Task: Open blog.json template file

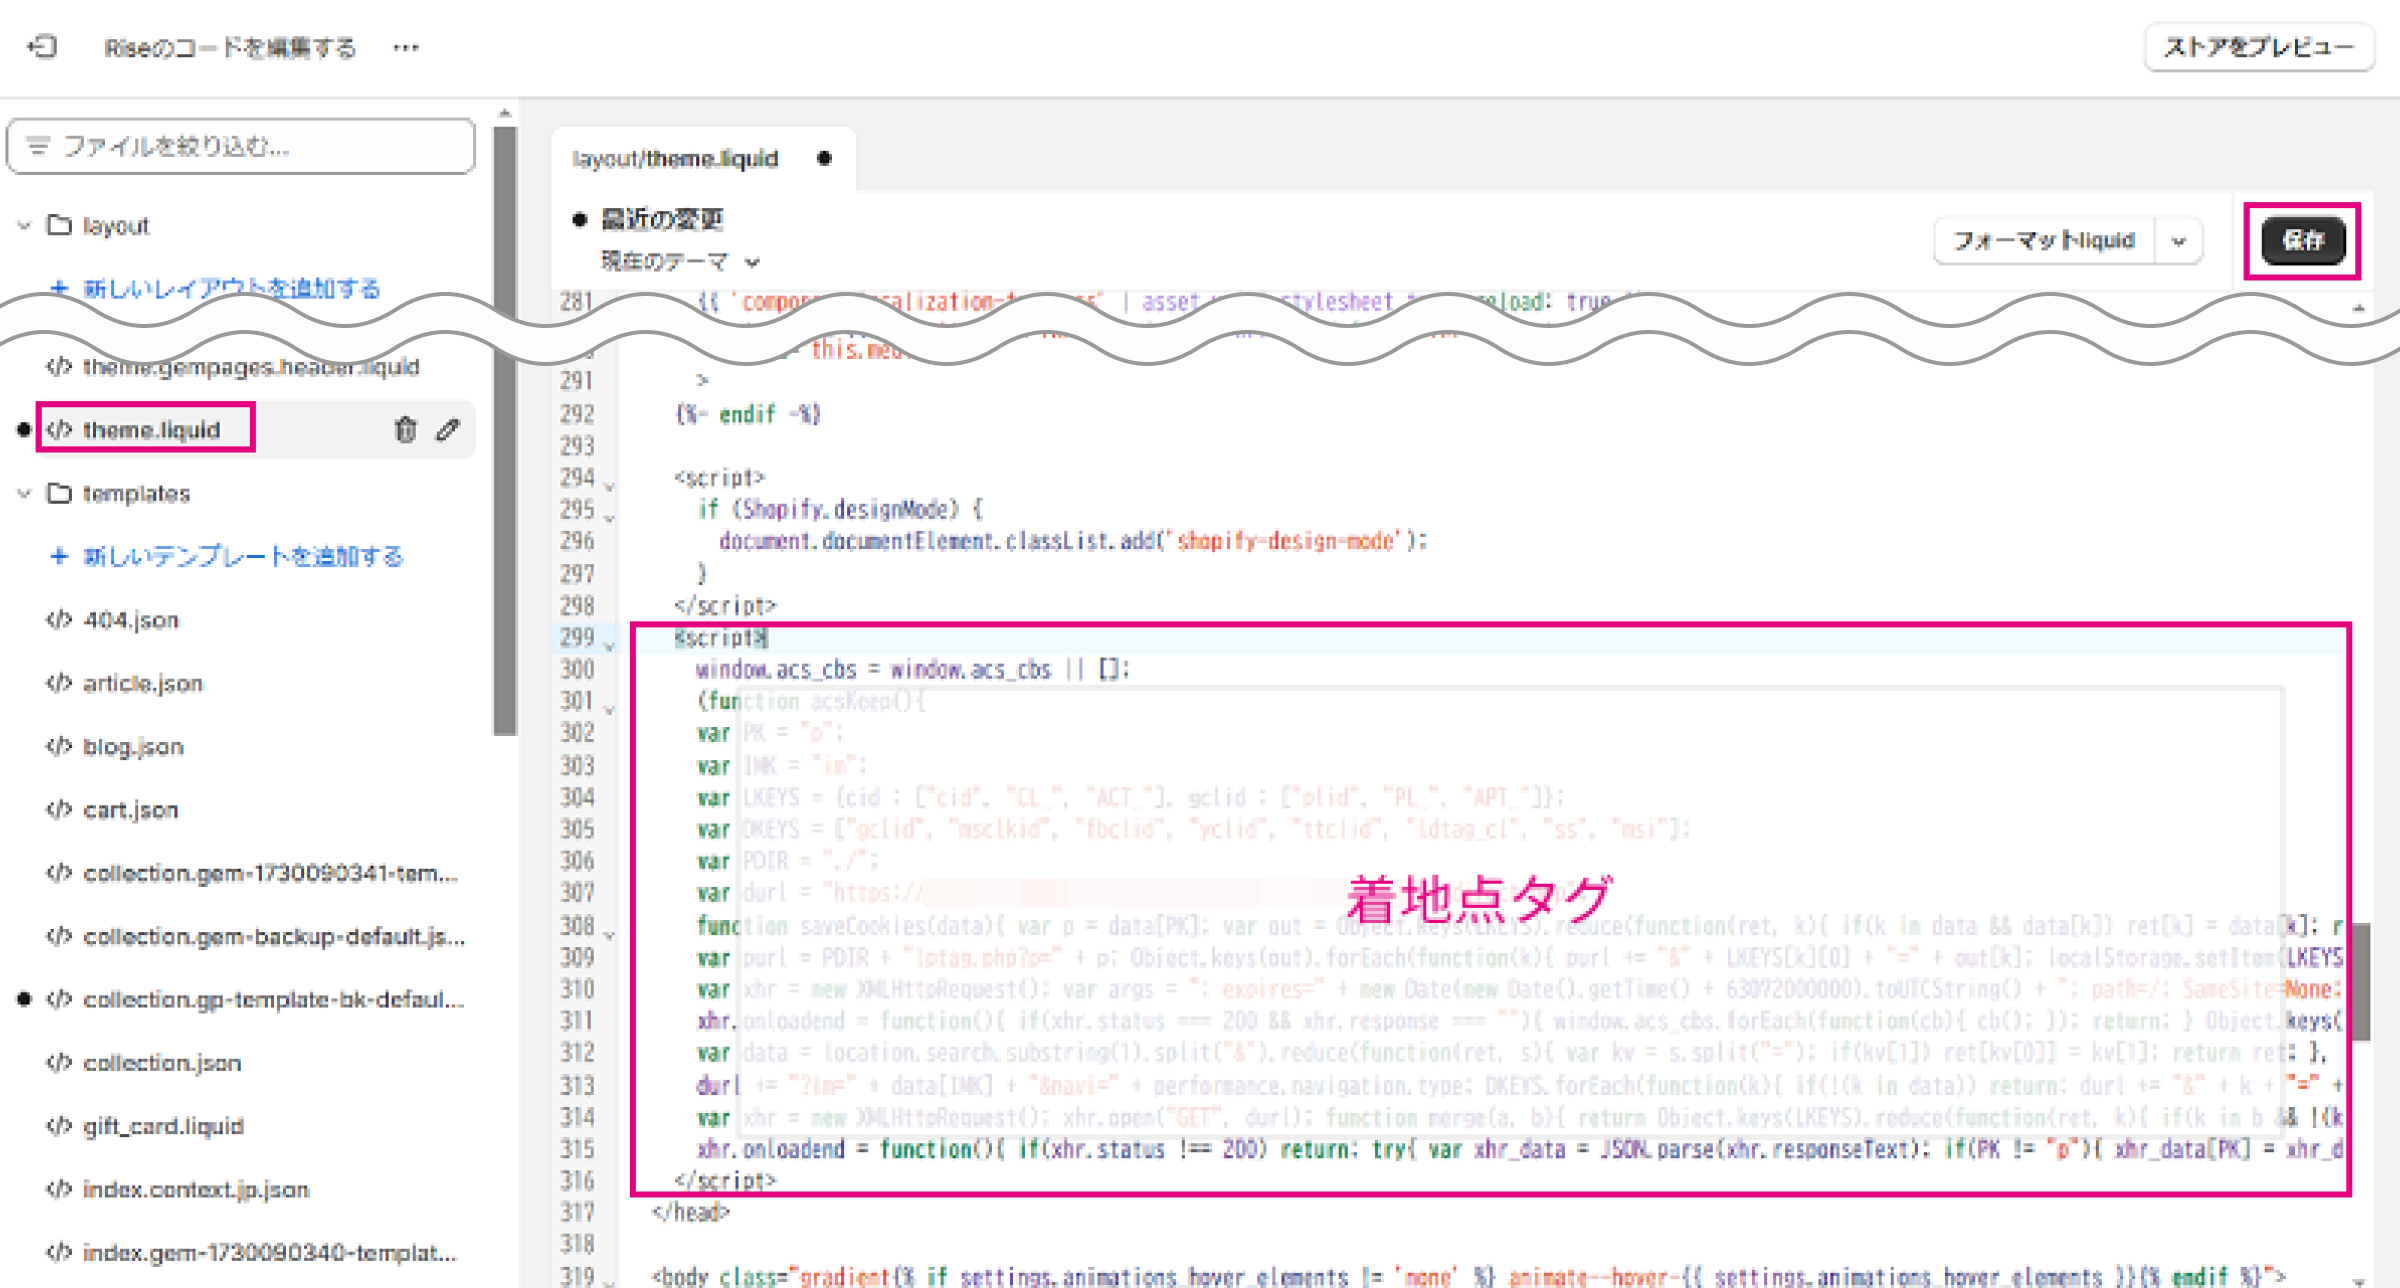Action: click(133, 747)
